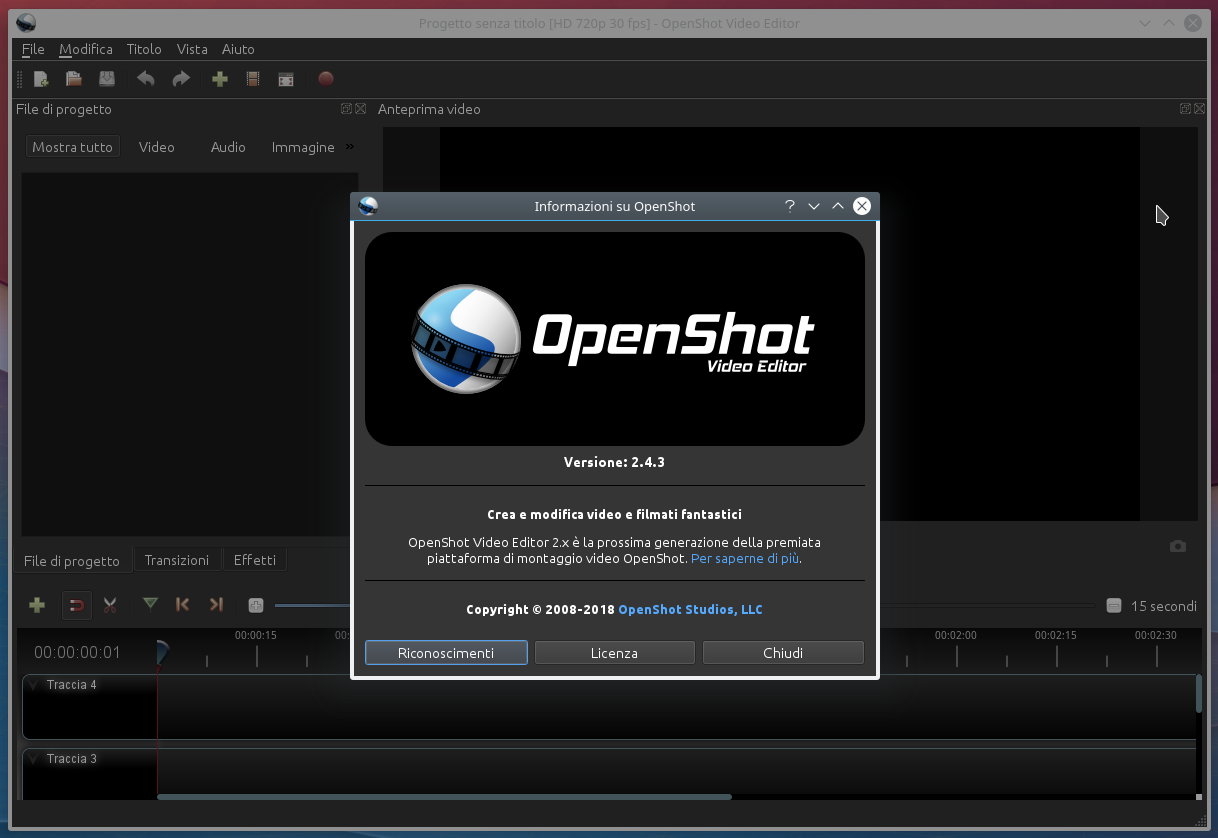Click the zoom button beside 15 secondi
The image size is (1218, 838).
[x=1114, y=606]
